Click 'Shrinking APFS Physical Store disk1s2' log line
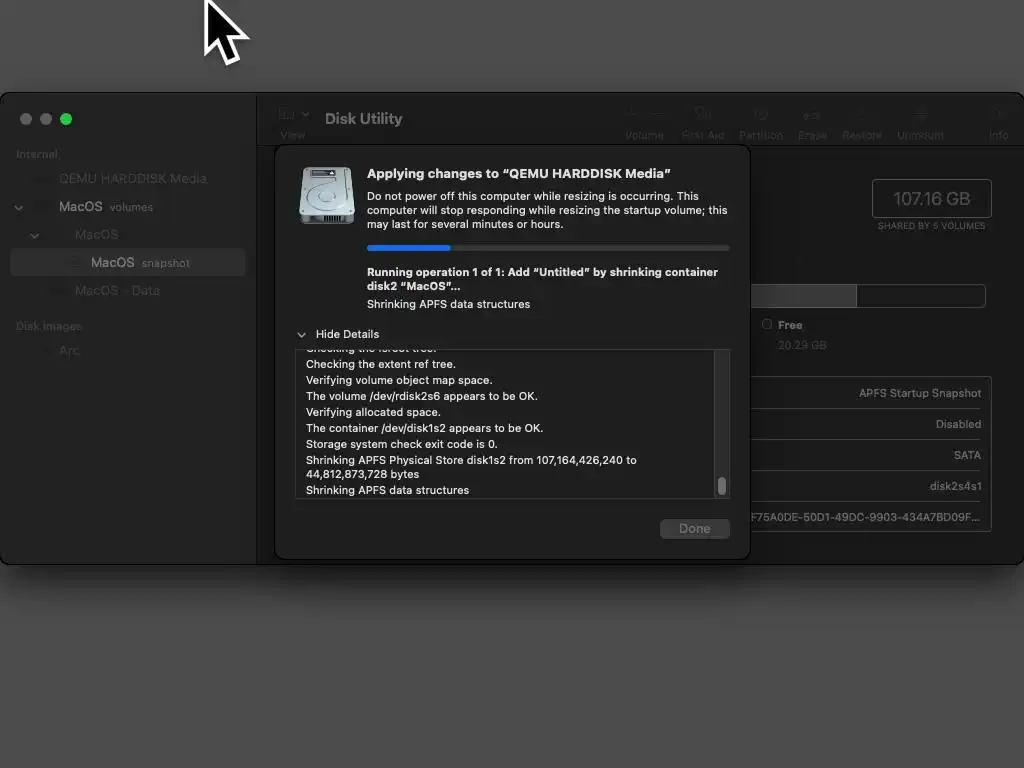 pyautogui.click(x=471, y=467)
